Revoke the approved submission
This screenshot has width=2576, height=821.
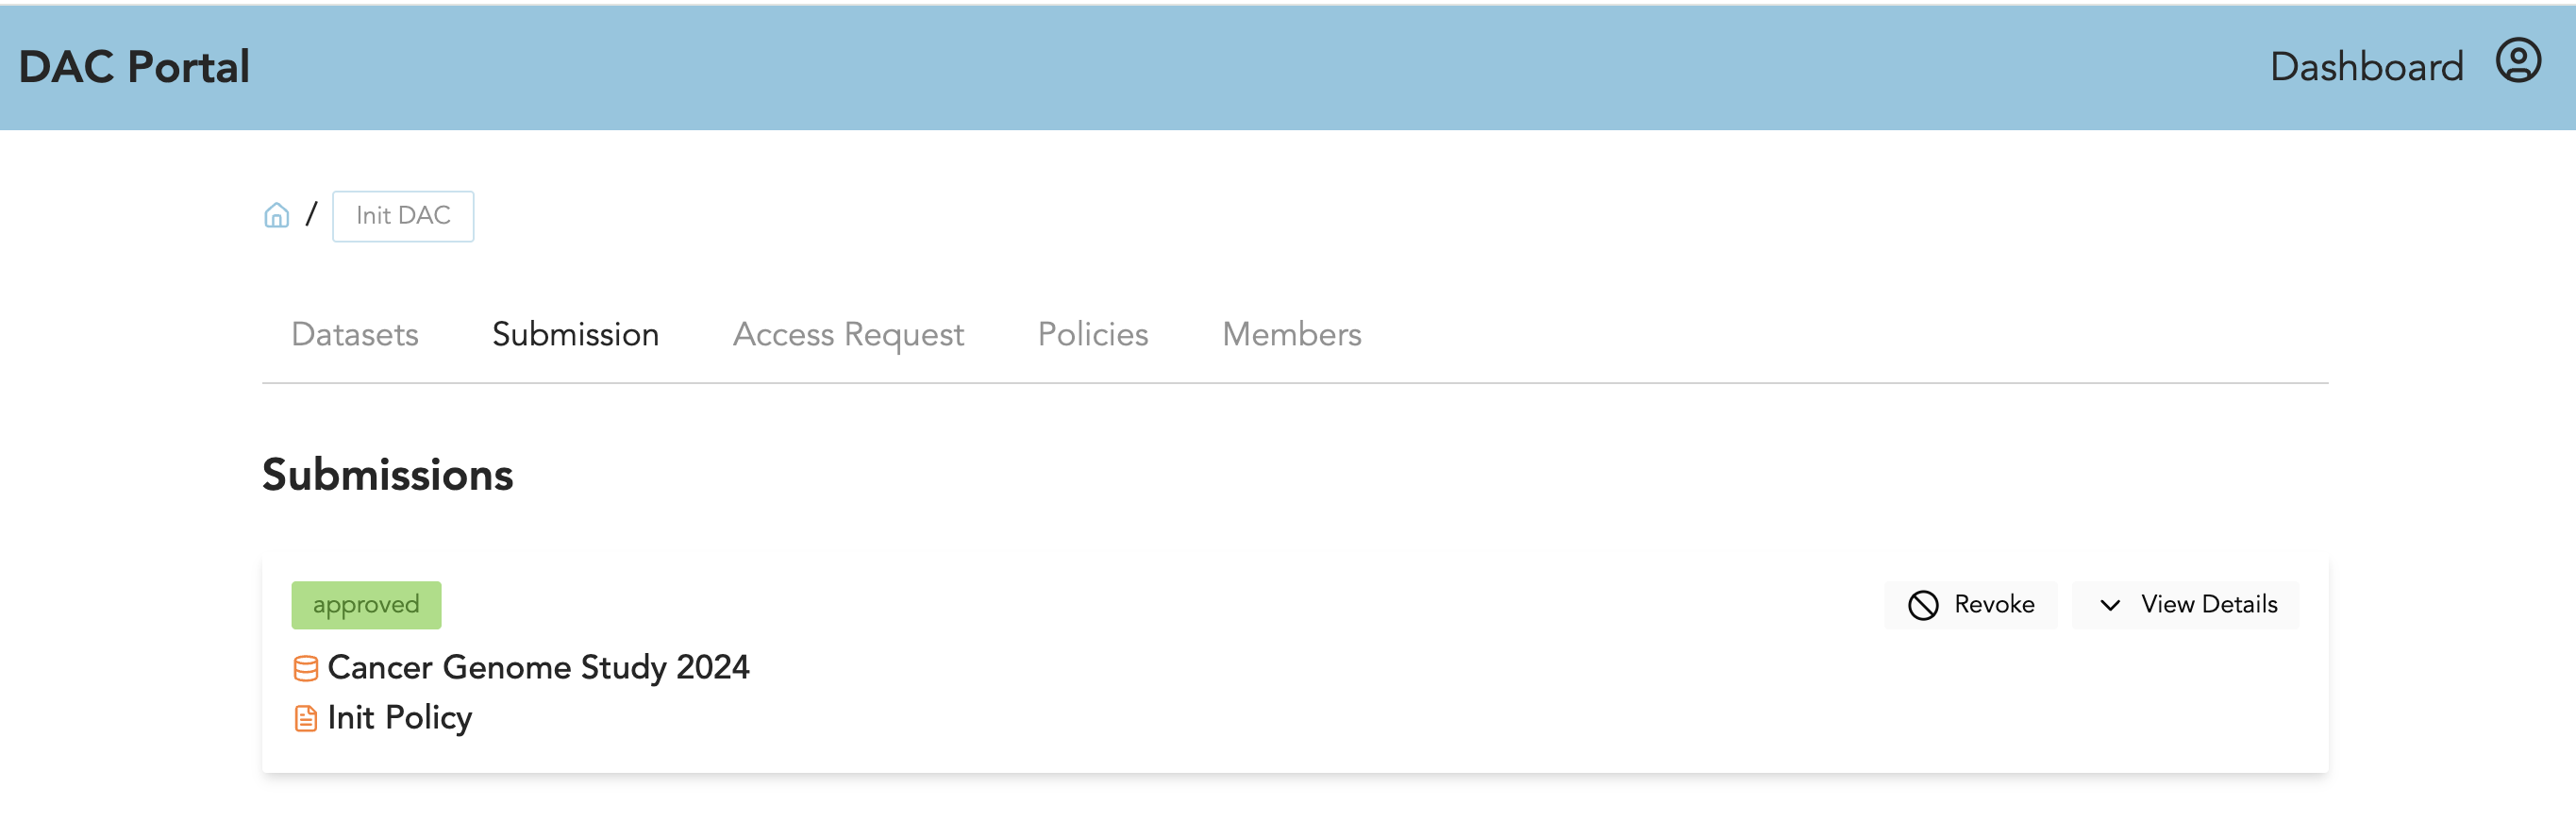click(x=1970, y=605)
